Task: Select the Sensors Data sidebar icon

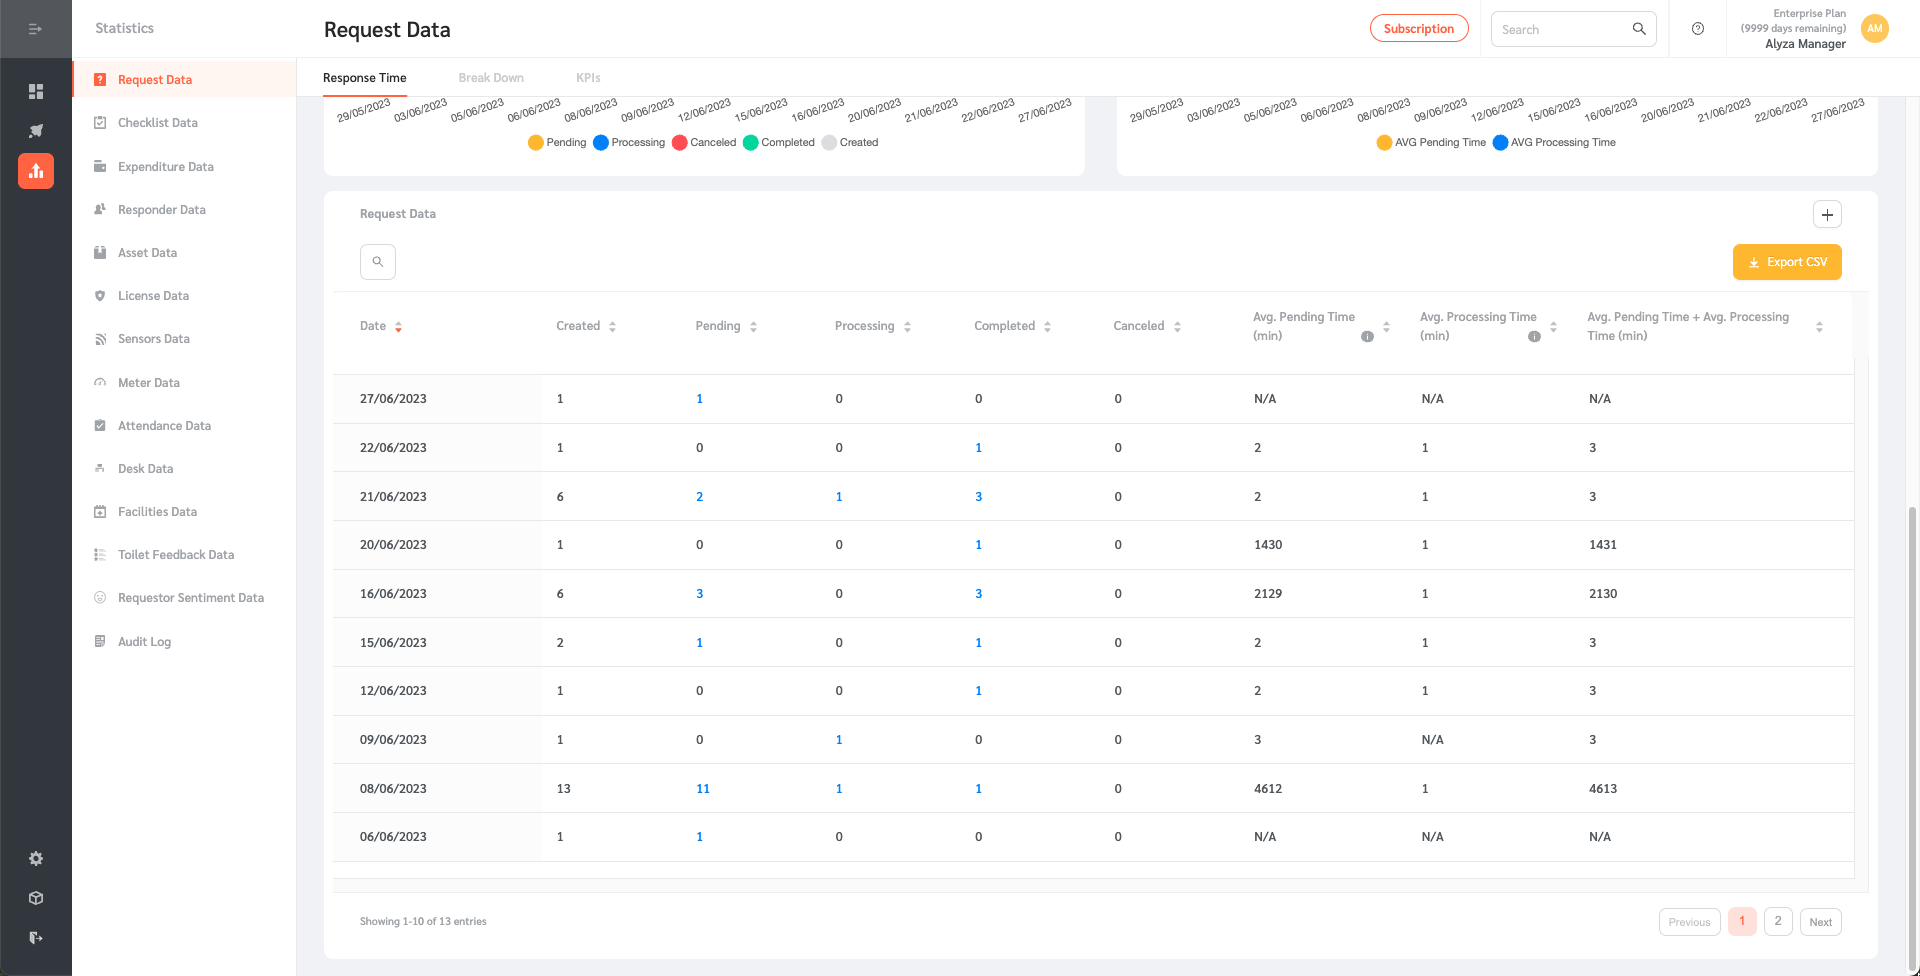Action: tap(100, 339)
